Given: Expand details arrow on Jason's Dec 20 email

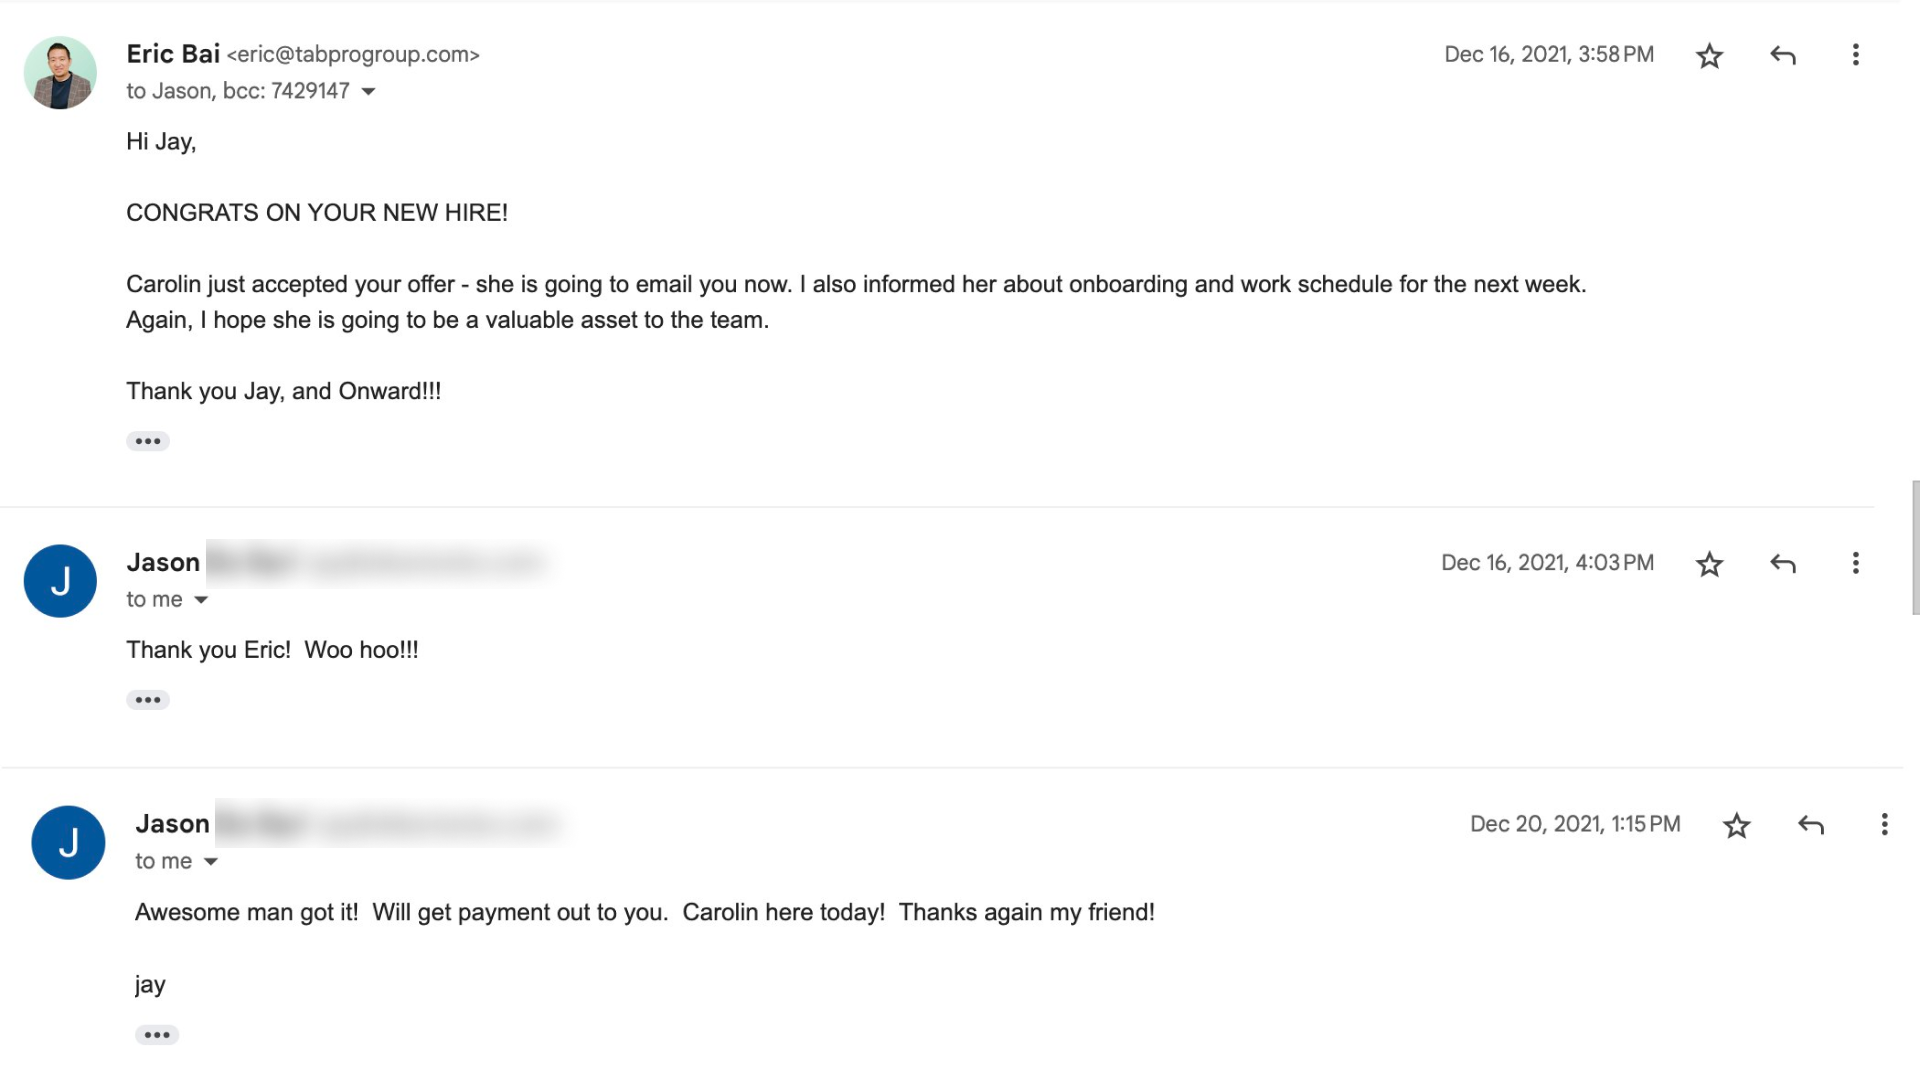Looking at the screenshot, I should point(211,862).
